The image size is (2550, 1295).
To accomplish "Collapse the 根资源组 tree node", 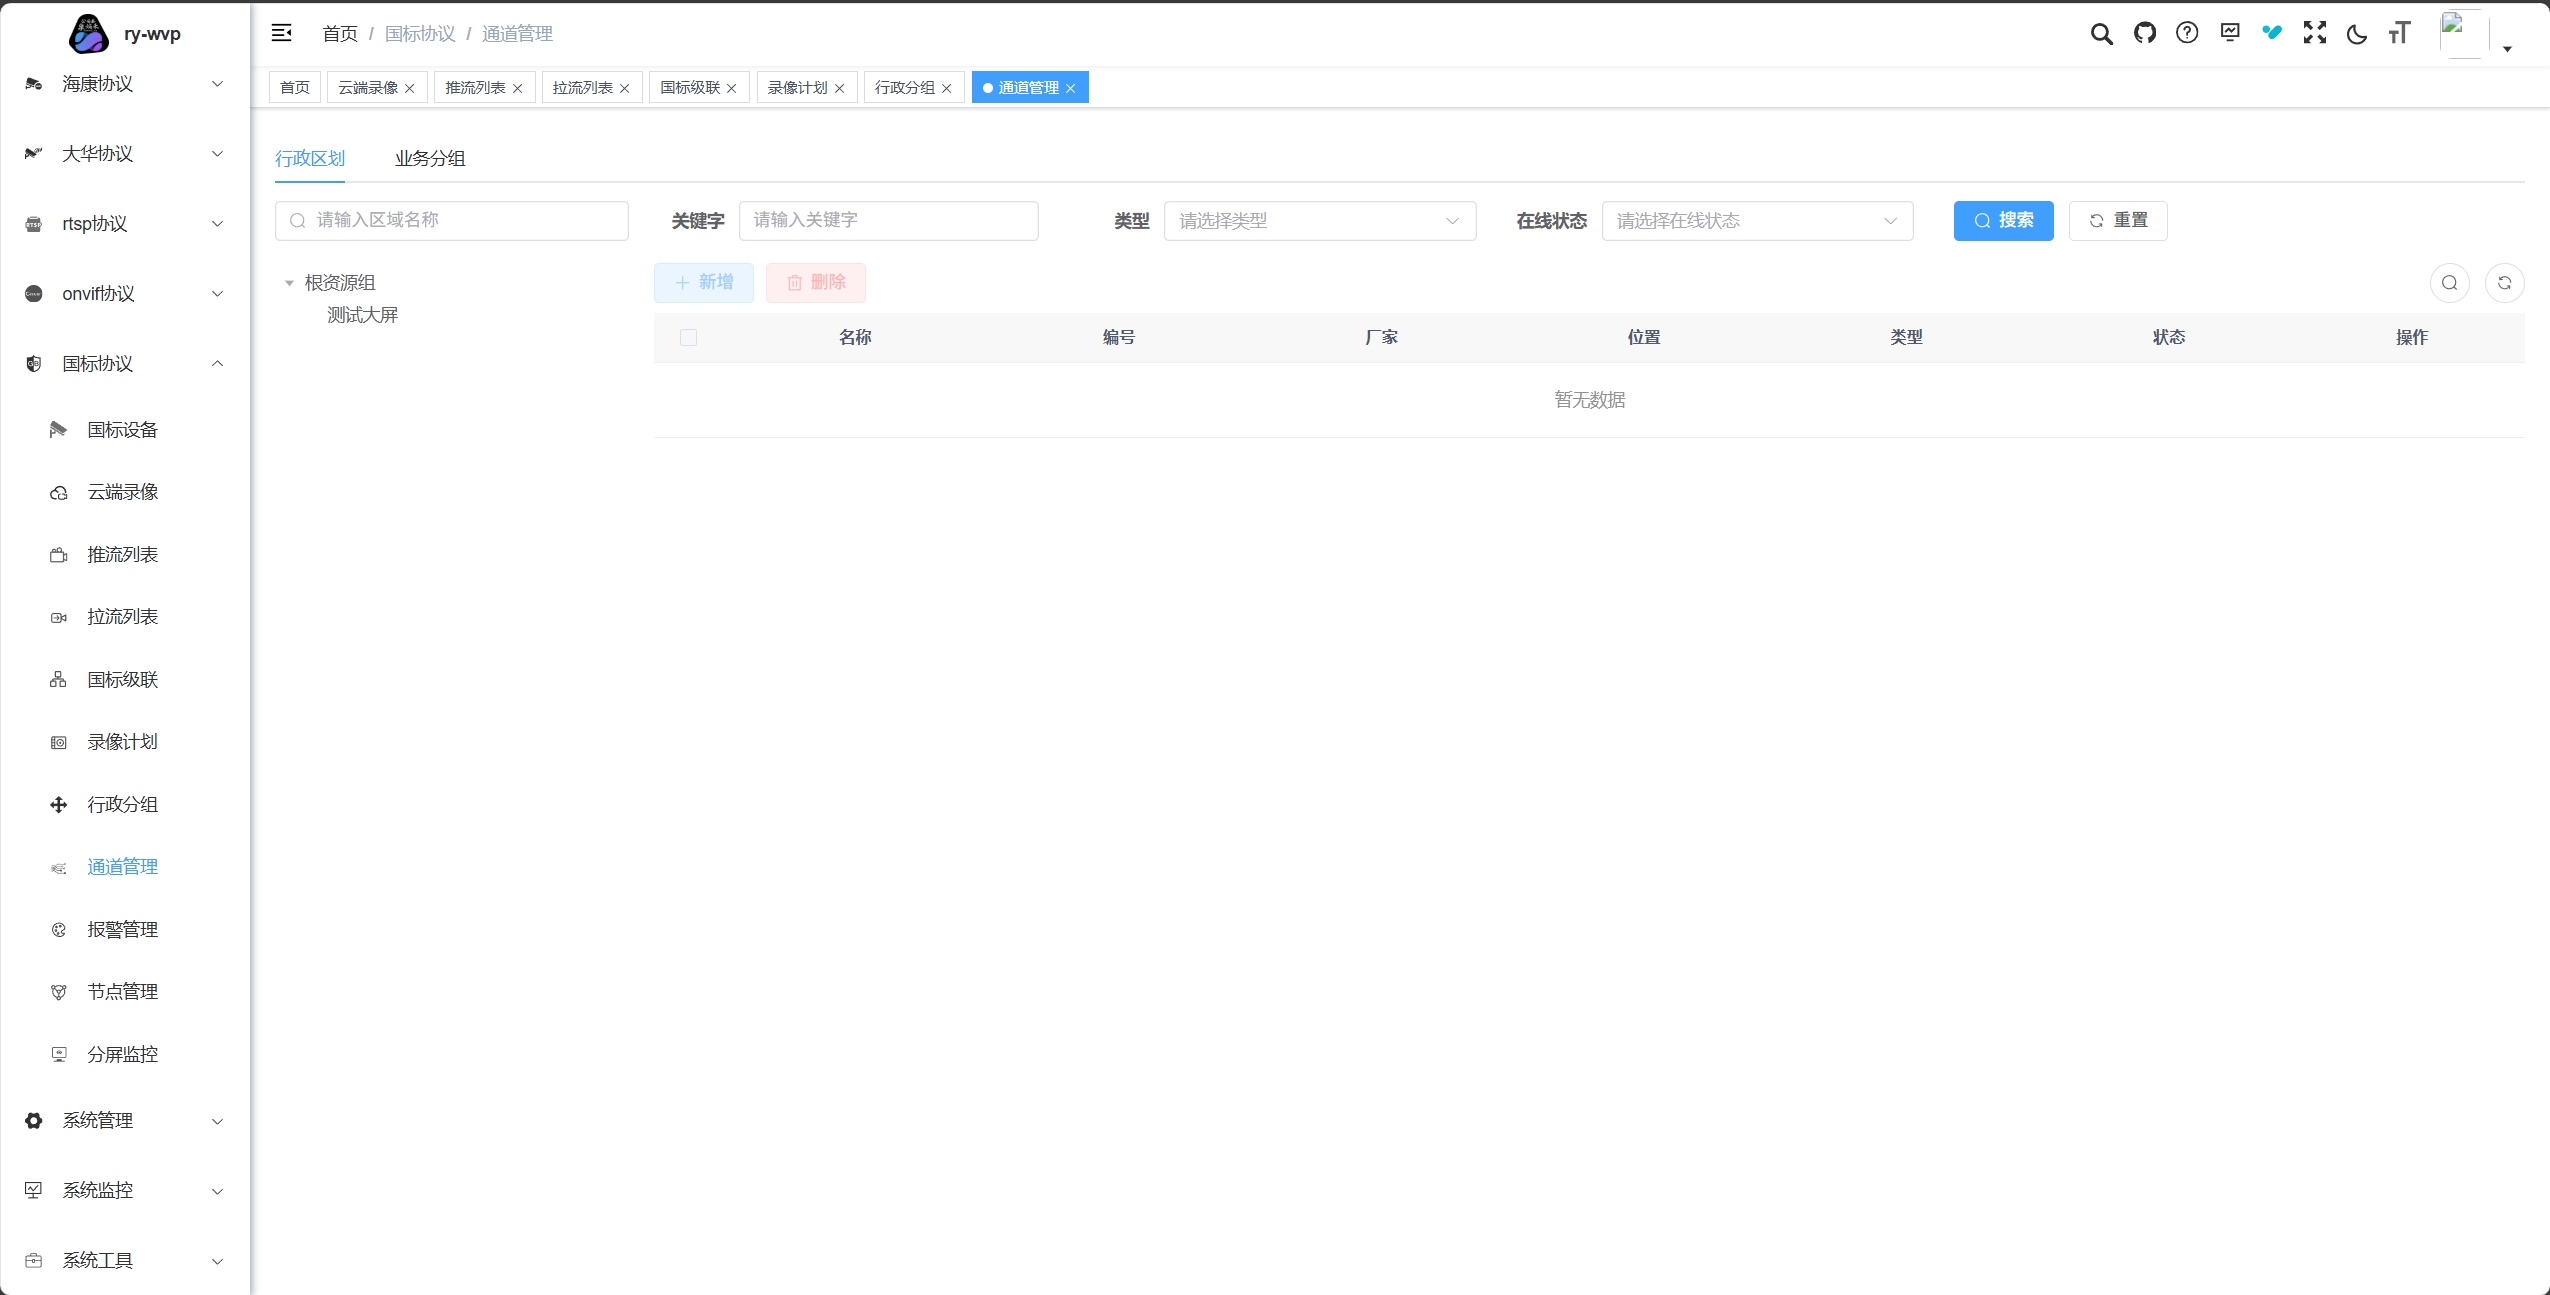I will pyautogui.click(x=289, y=283).
